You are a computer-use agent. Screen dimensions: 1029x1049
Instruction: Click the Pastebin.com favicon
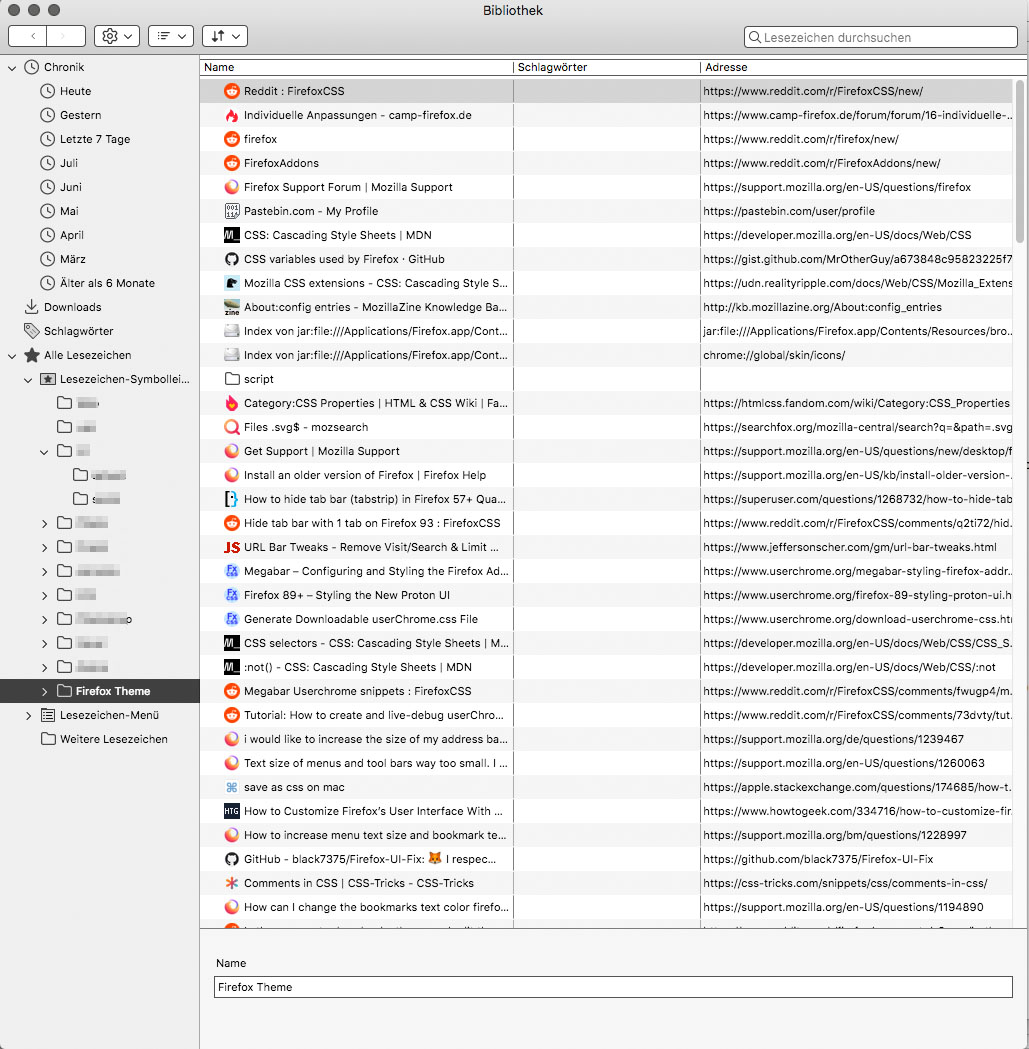pyautogui.click(x=231, y=211)
